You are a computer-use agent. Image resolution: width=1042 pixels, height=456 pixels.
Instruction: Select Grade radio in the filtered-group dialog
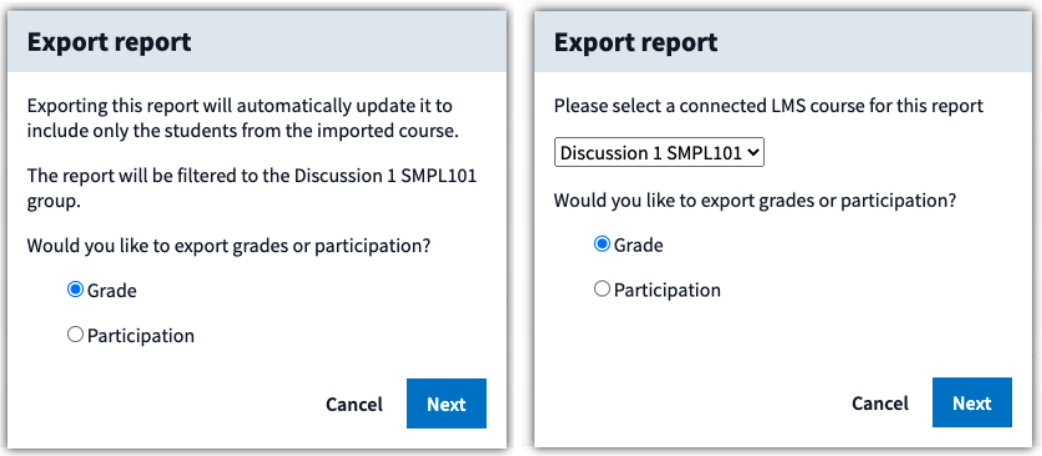click(75, 290)
